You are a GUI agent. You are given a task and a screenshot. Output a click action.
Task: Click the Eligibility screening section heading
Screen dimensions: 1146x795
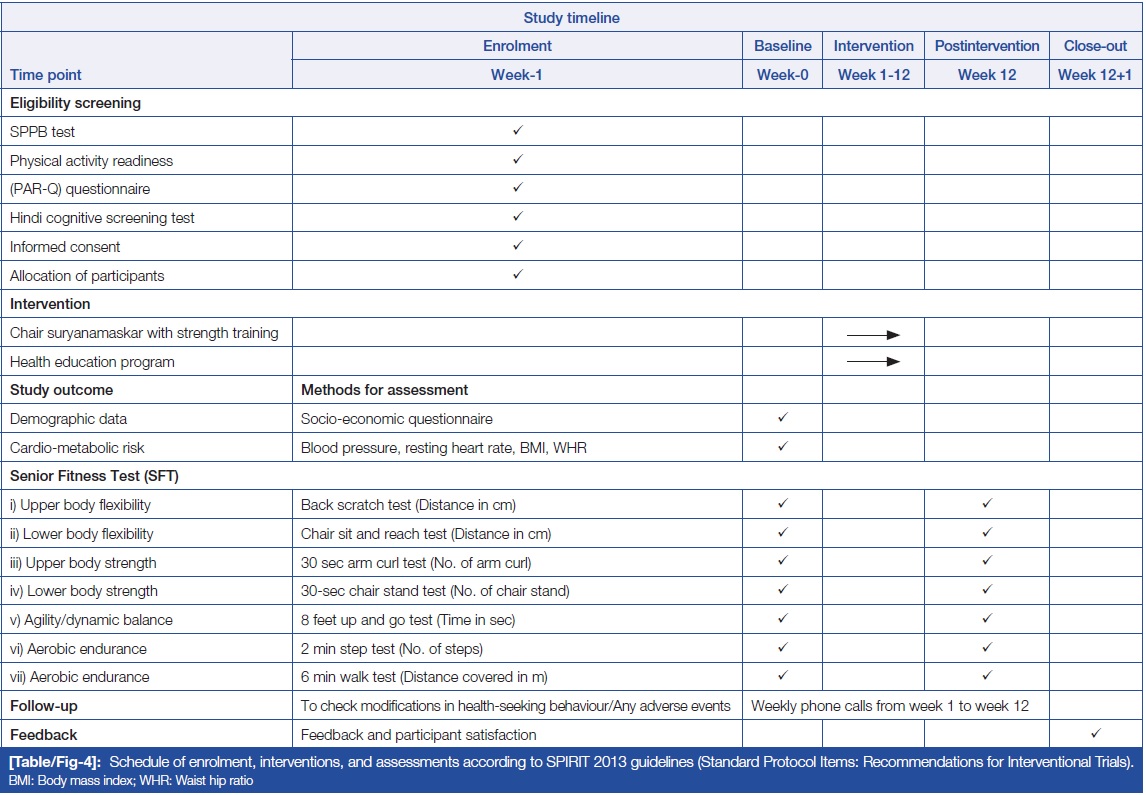click(75, 103)
